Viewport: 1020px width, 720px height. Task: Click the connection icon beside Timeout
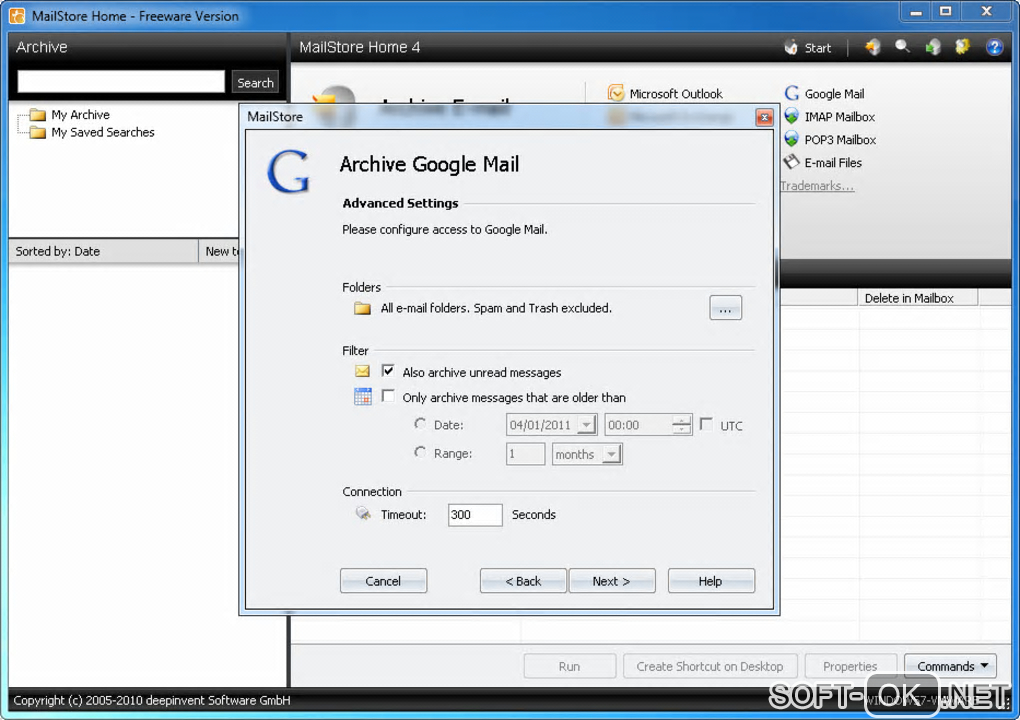coord(363,514)
